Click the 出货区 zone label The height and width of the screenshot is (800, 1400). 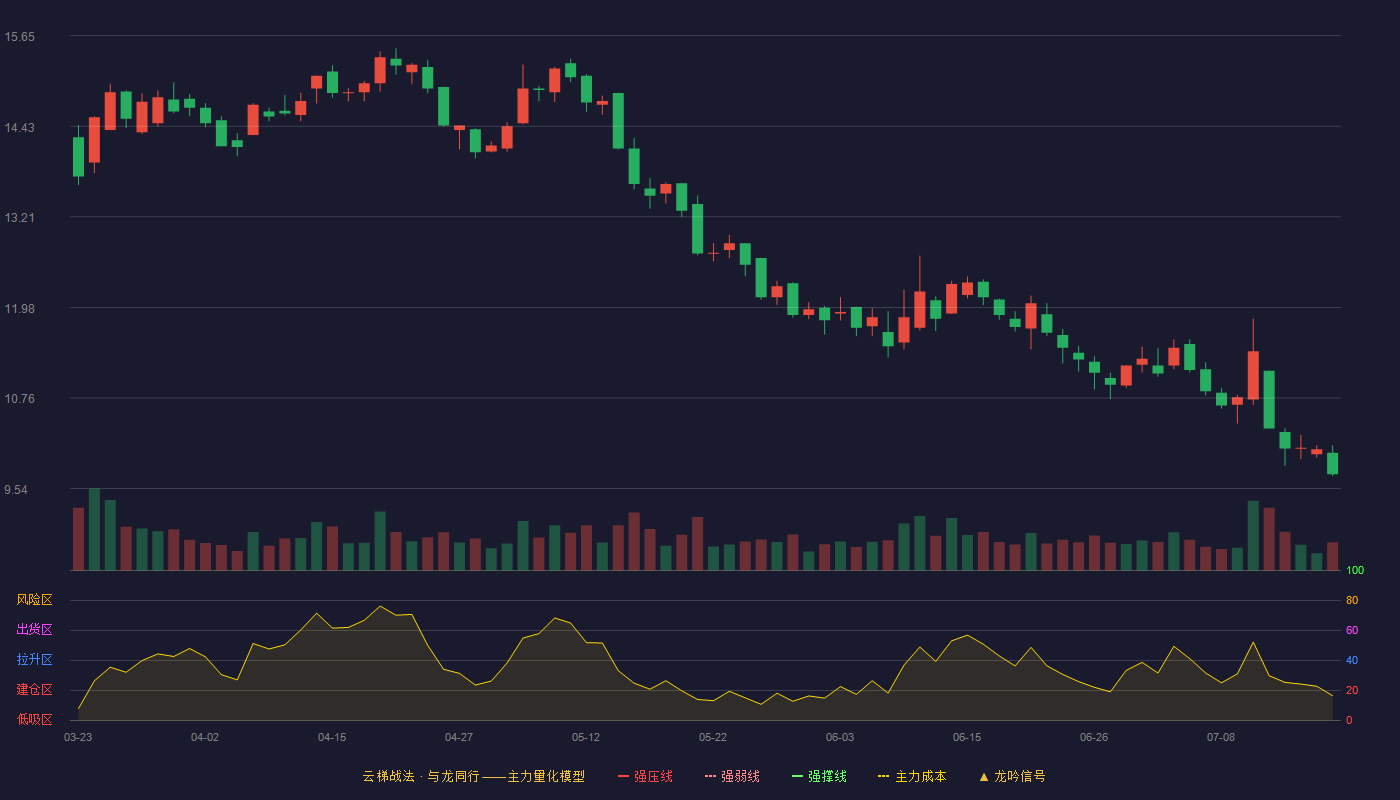(x=34, y=630)
